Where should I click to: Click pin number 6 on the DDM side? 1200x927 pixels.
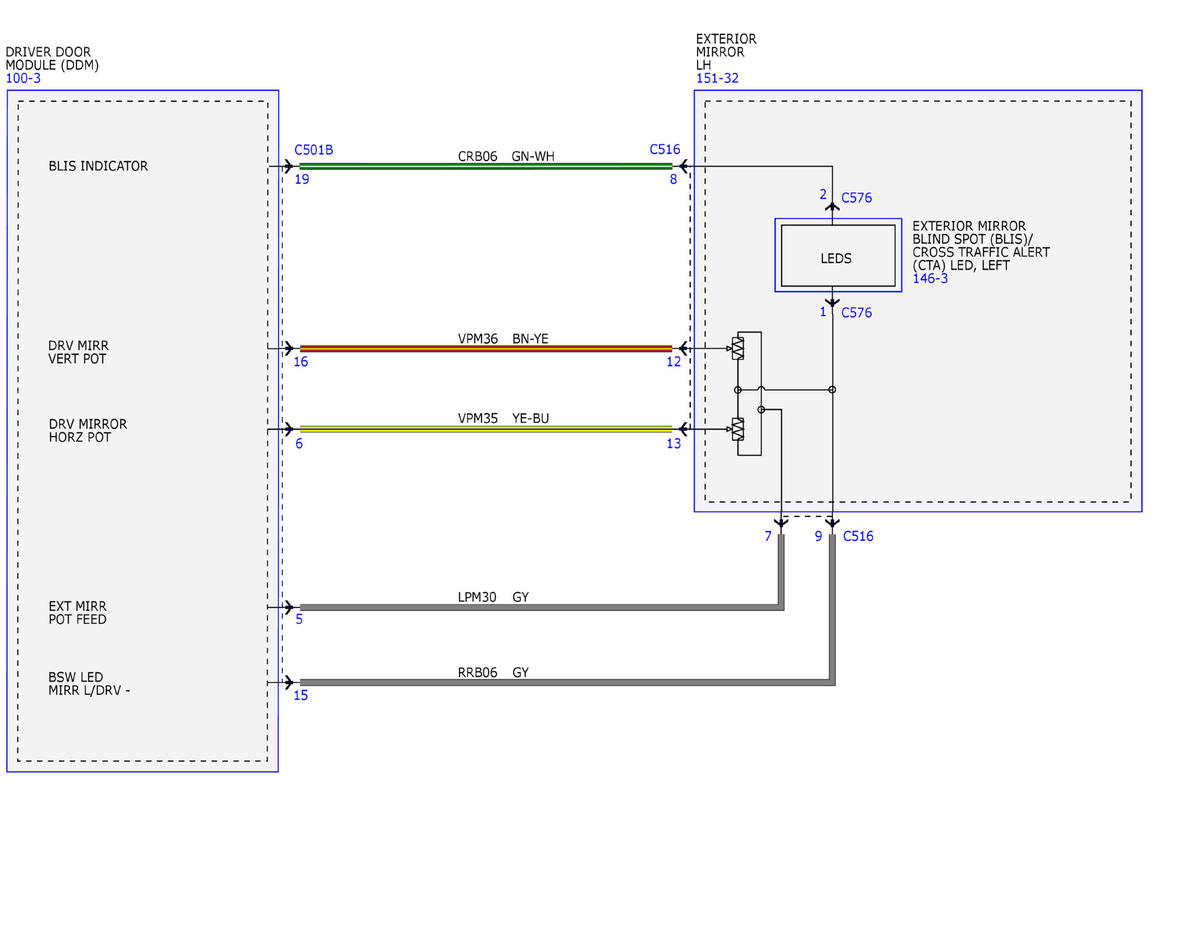[299, 443]
